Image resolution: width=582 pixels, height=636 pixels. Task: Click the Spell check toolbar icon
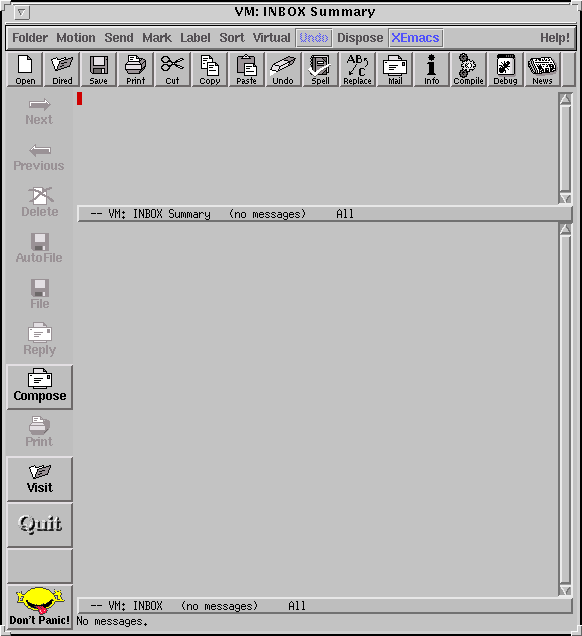click(320, 69)
